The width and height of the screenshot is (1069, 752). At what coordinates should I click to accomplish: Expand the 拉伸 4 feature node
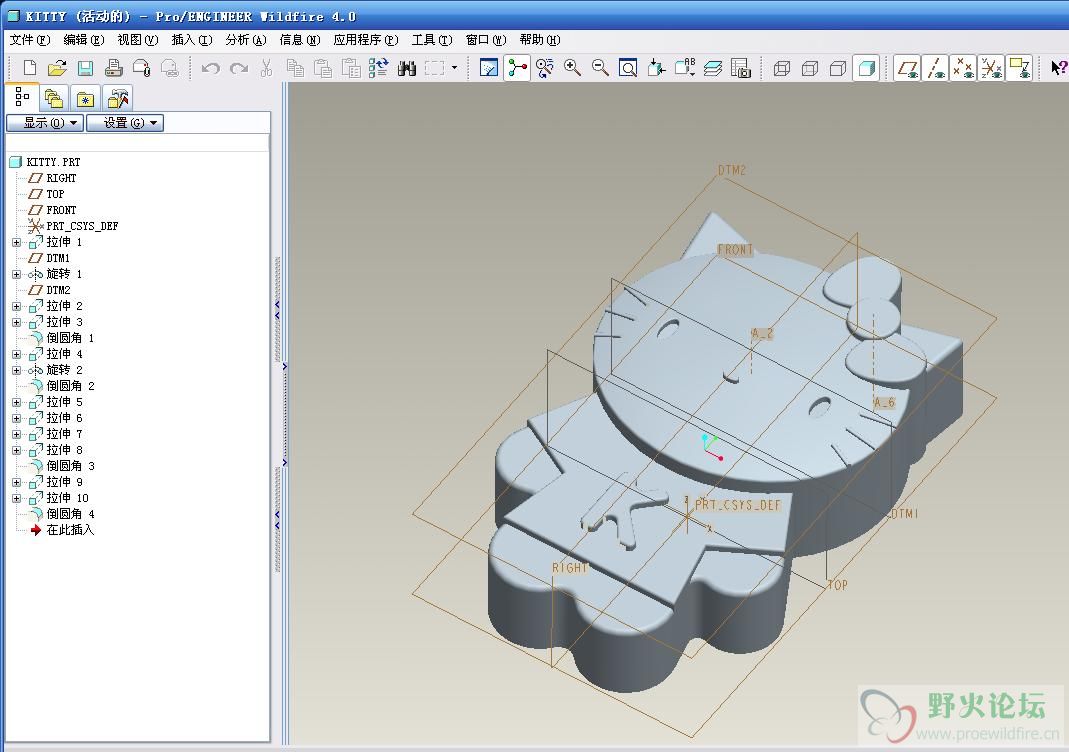point(16,355)
